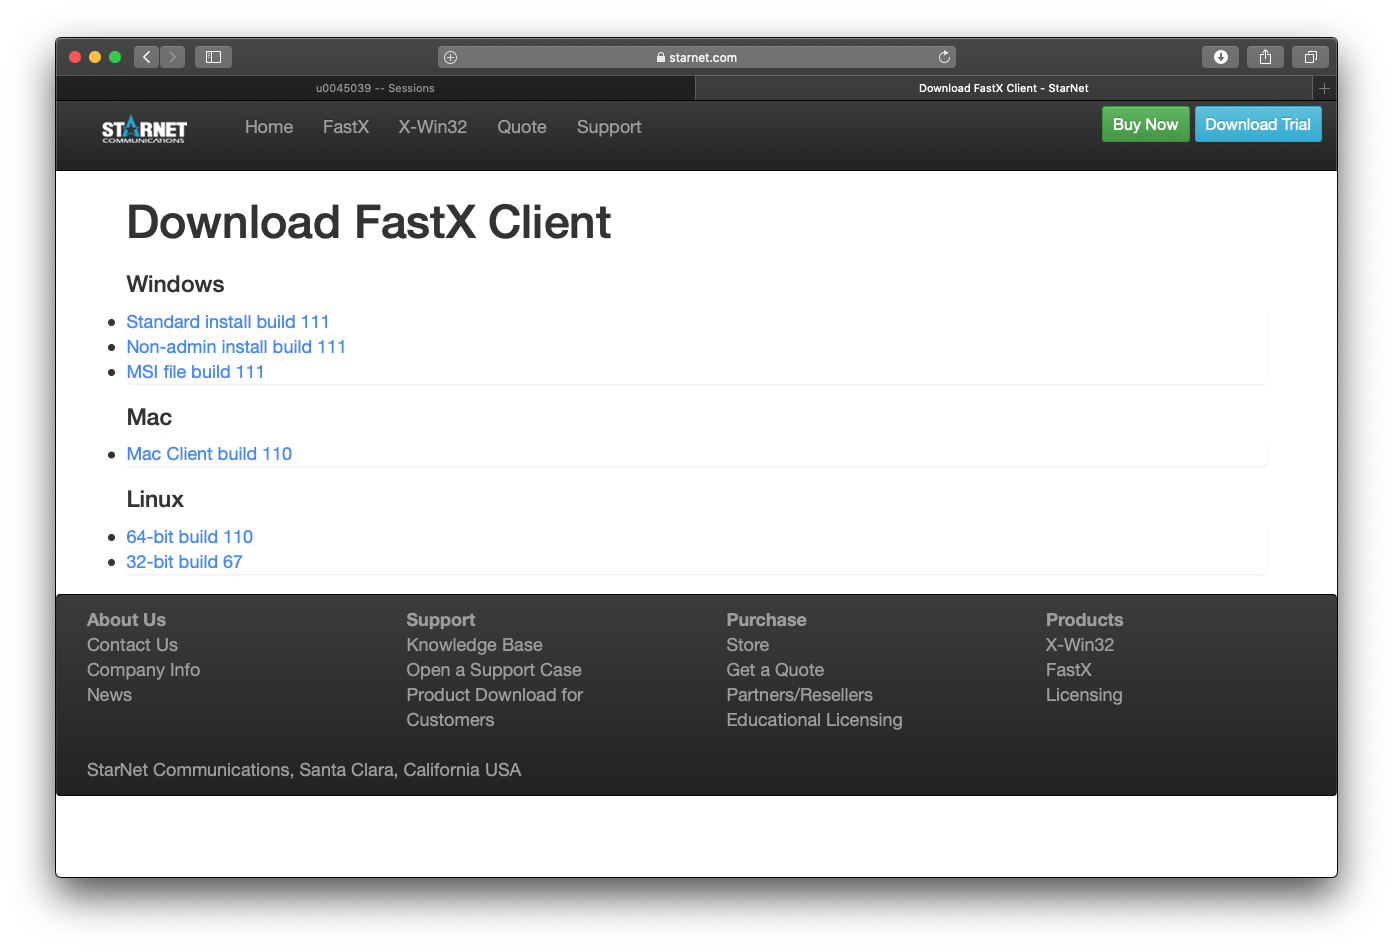
Task: Open the X-Win32 nav item
Action: [x=433, y=127]
